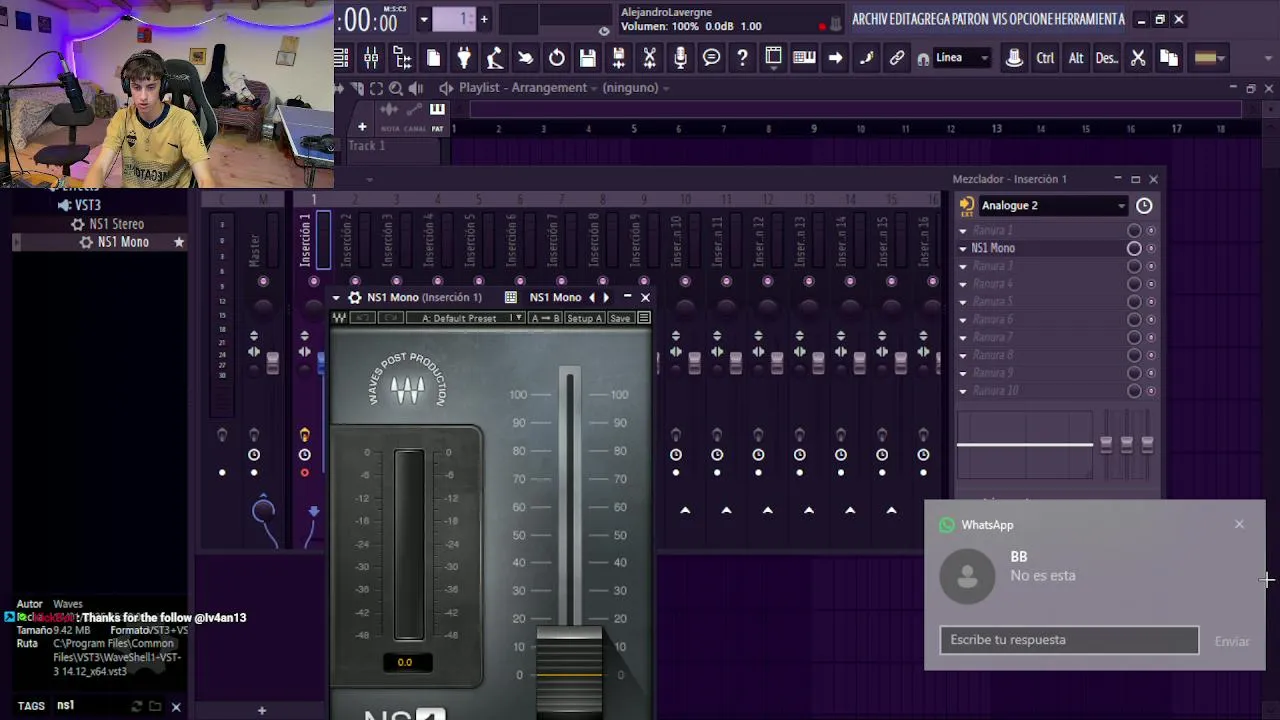1280x720 pixels.
Task: Click the A to B copy button
Action: tap(545, 318)
